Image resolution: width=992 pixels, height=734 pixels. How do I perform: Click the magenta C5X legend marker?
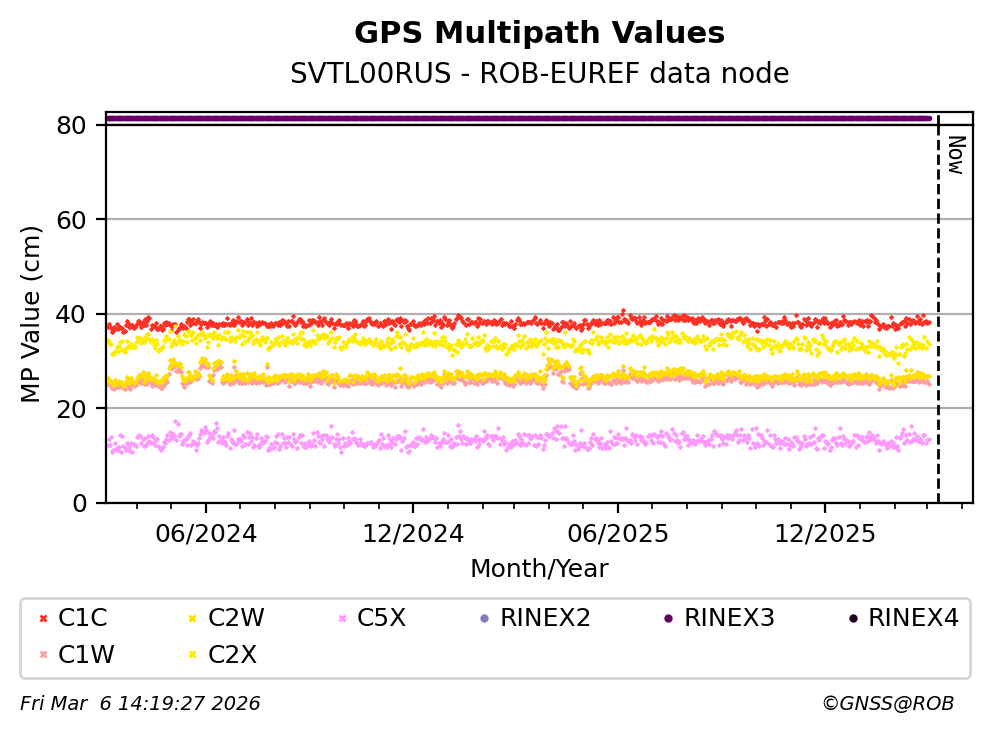pyautogui.click(x=343, y=619)
